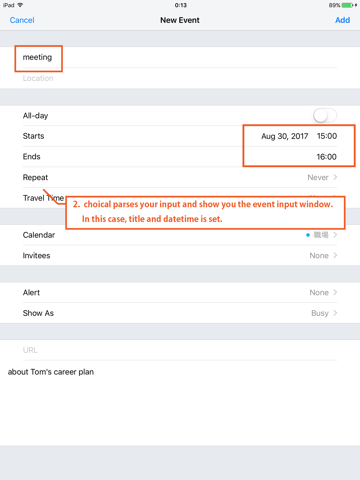
Task: Tap the Starts row label
Action: coord(33,136)
